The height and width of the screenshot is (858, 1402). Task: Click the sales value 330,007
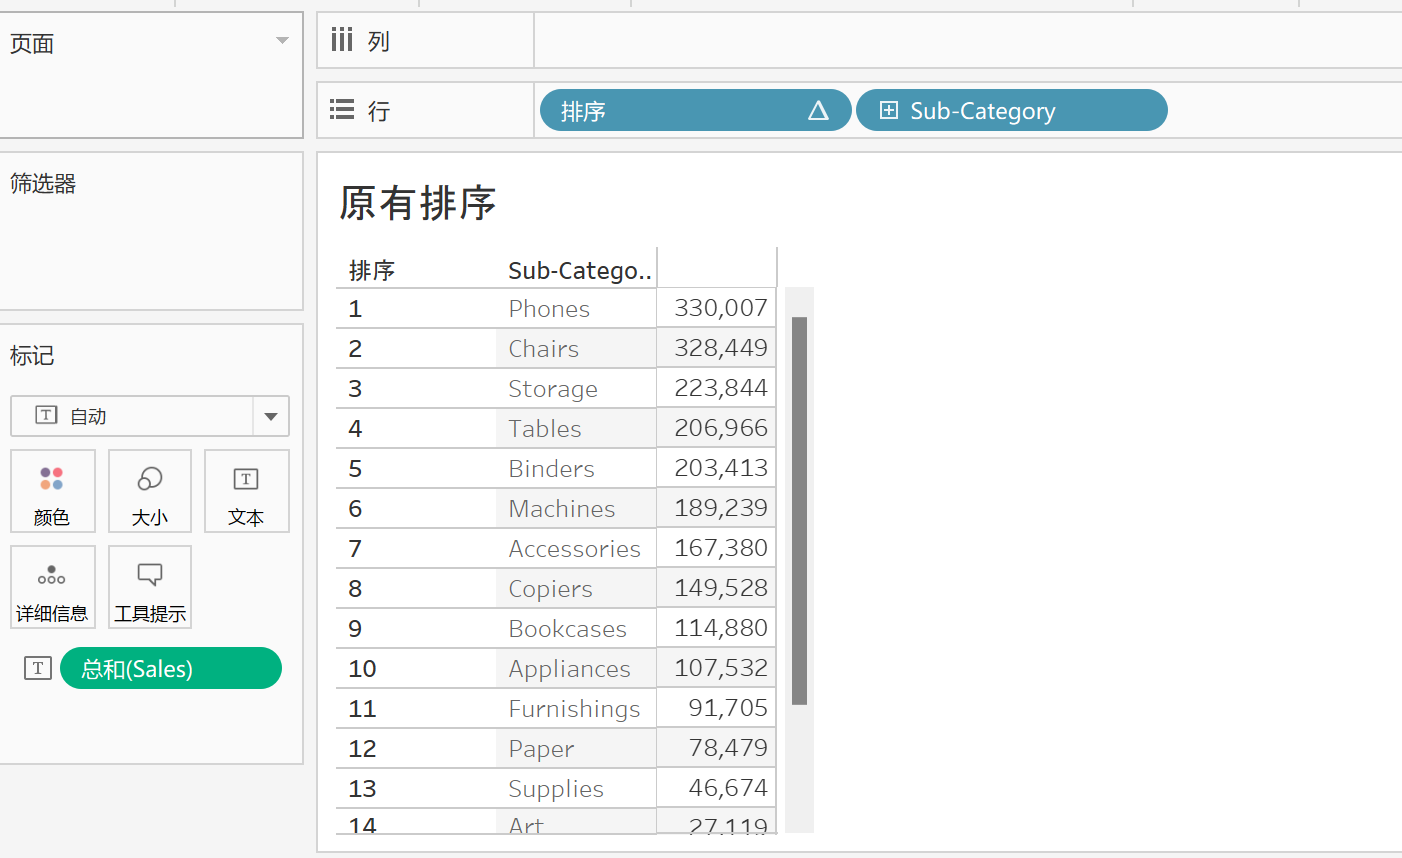coord(721,308)
